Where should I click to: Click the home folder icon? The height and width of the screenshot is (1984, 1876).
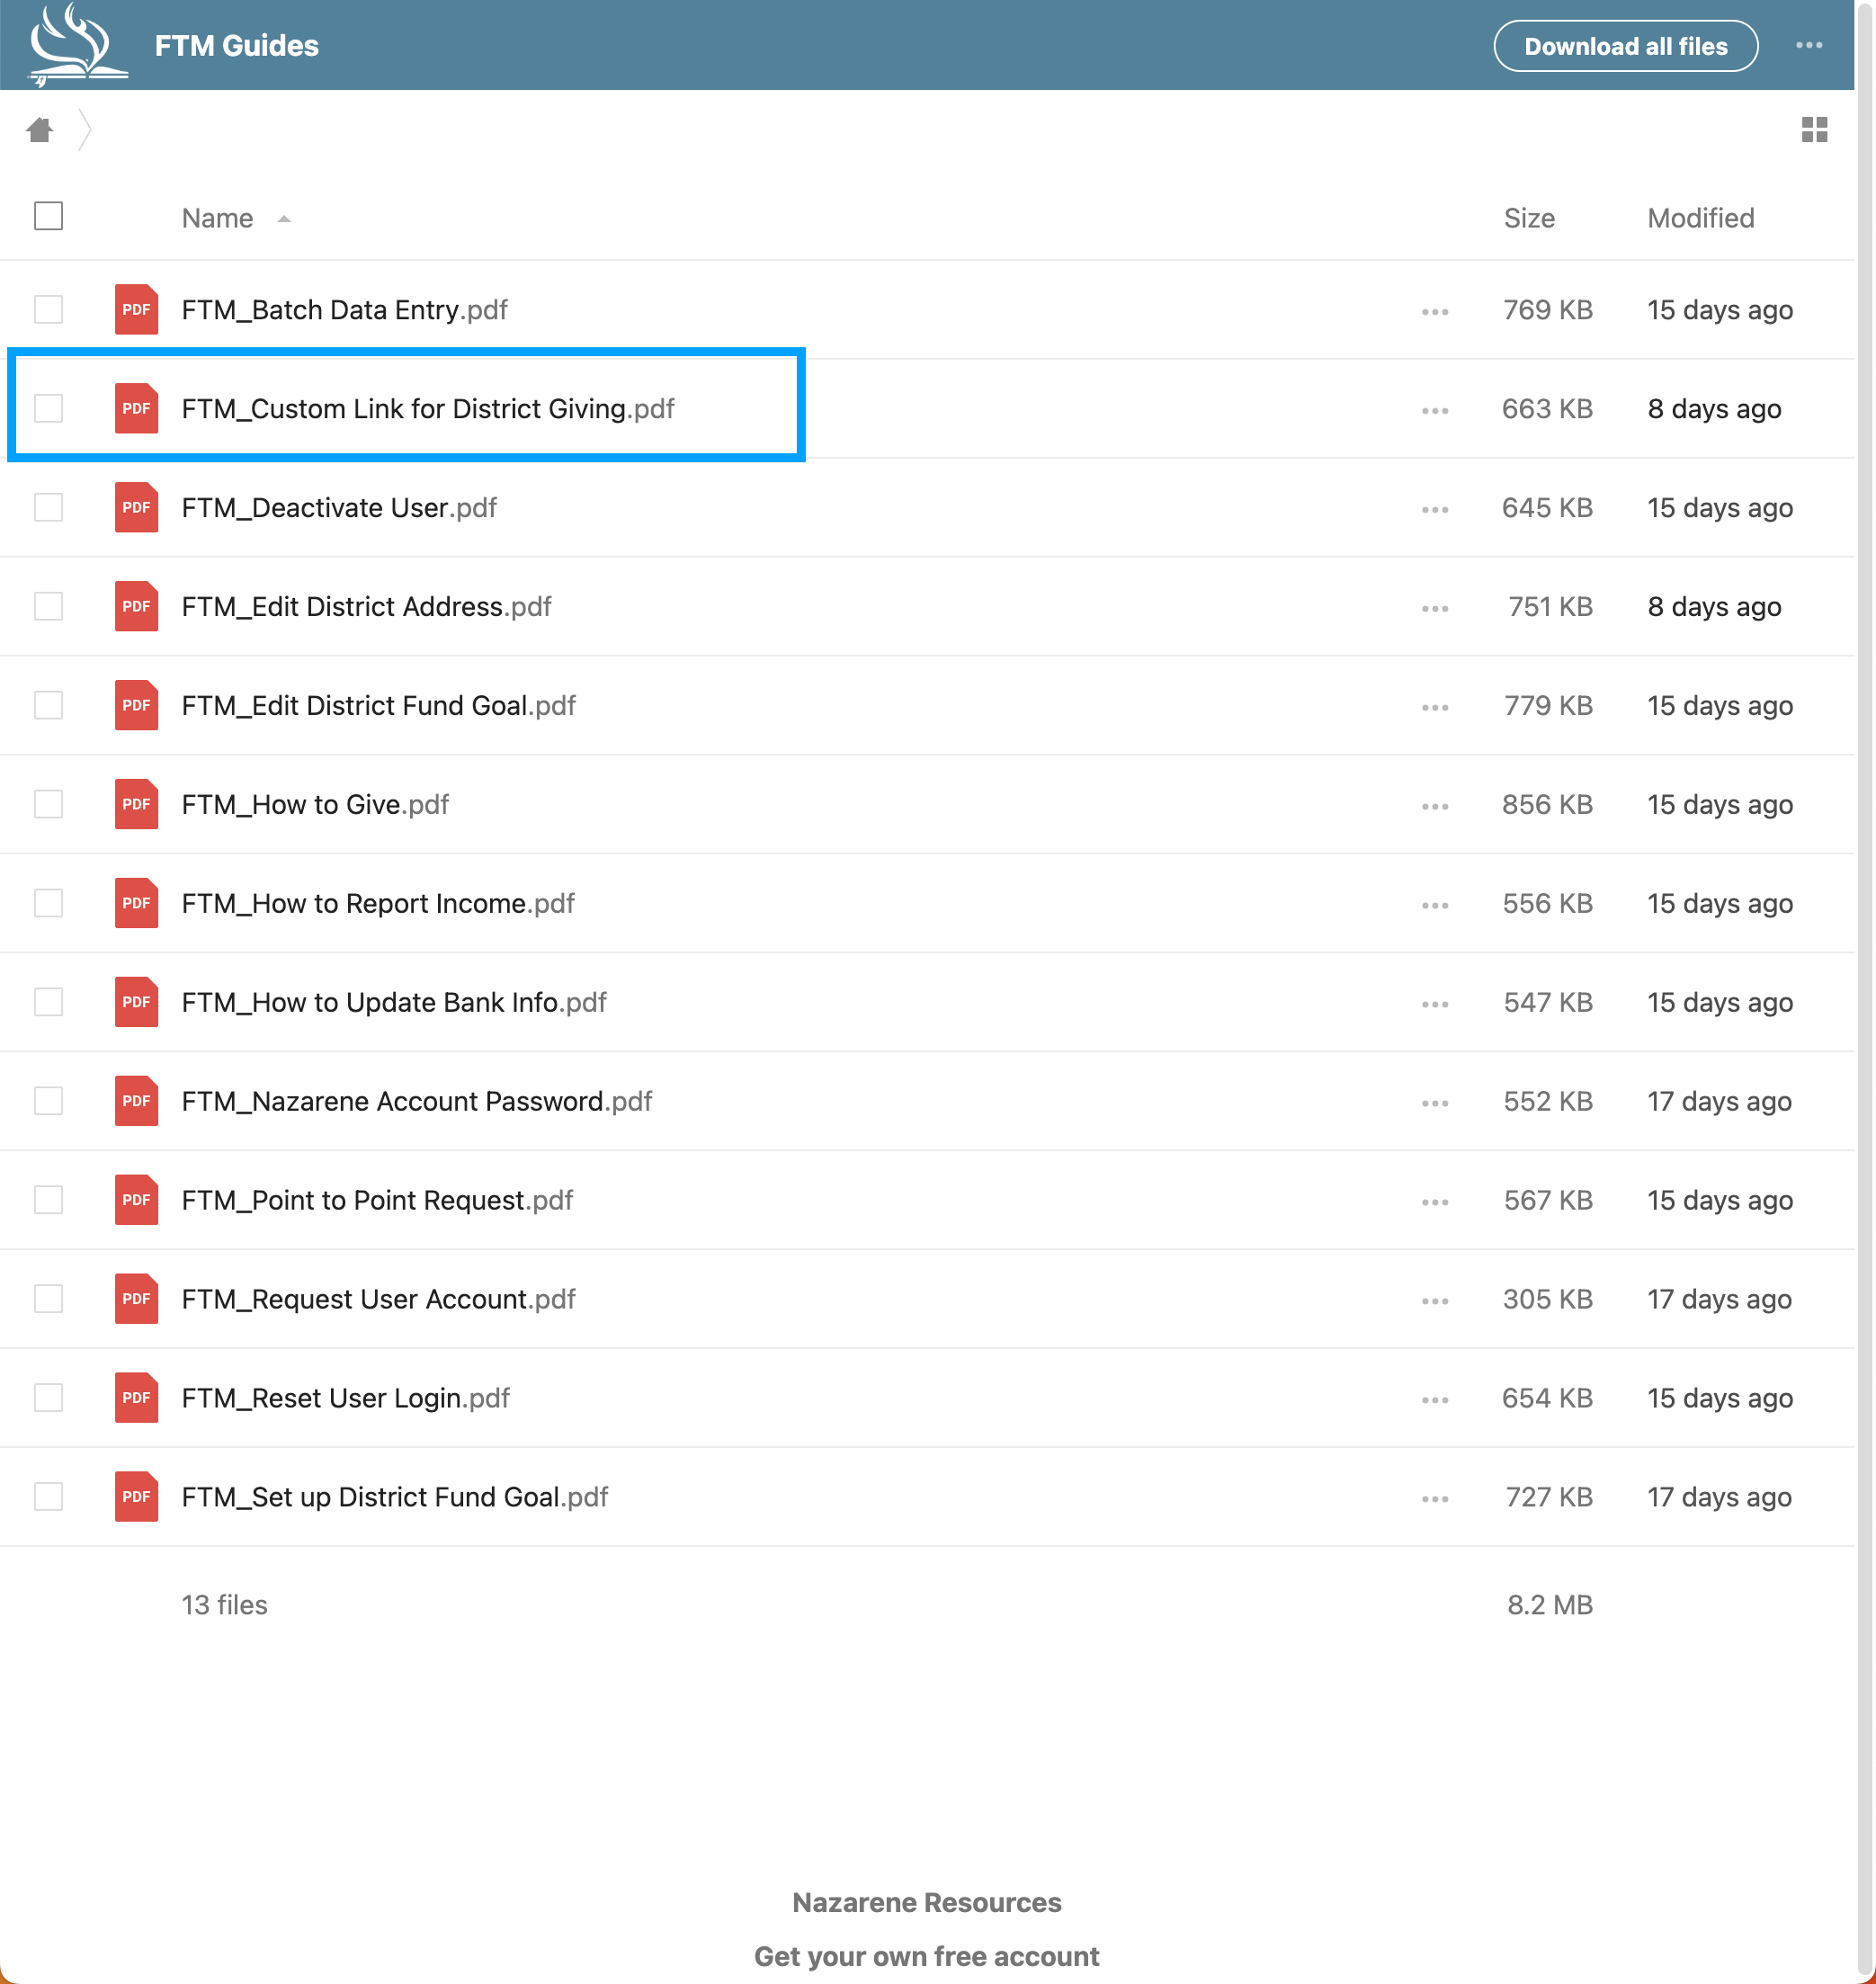40,130
